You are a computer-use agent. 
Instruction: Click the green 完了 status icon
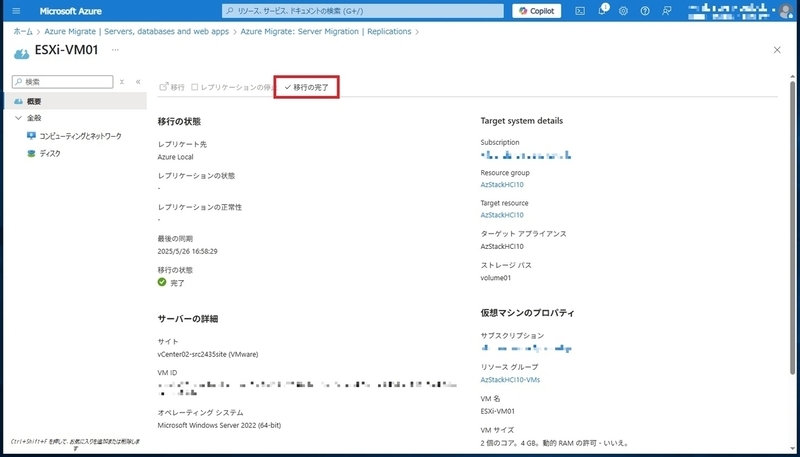pos(162,282)
